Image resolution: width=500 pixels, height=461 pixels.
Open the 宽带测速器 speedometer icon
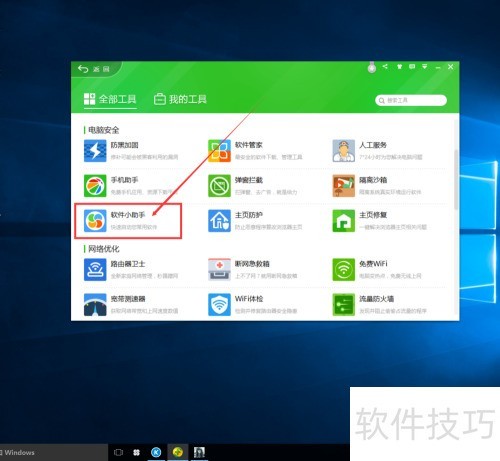pos(95,304)
